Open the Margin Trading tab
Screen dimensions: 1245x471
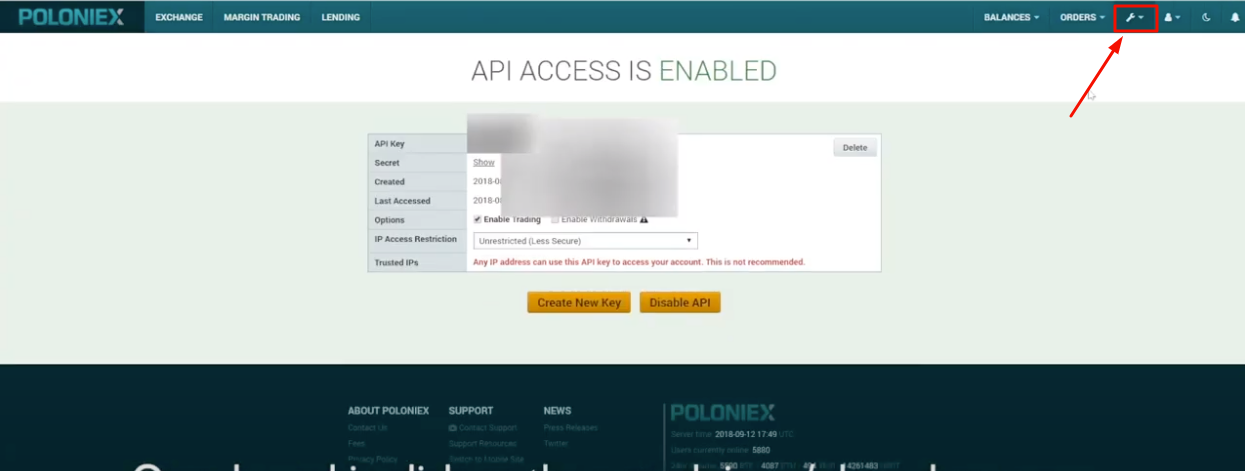tap(262, 17)
